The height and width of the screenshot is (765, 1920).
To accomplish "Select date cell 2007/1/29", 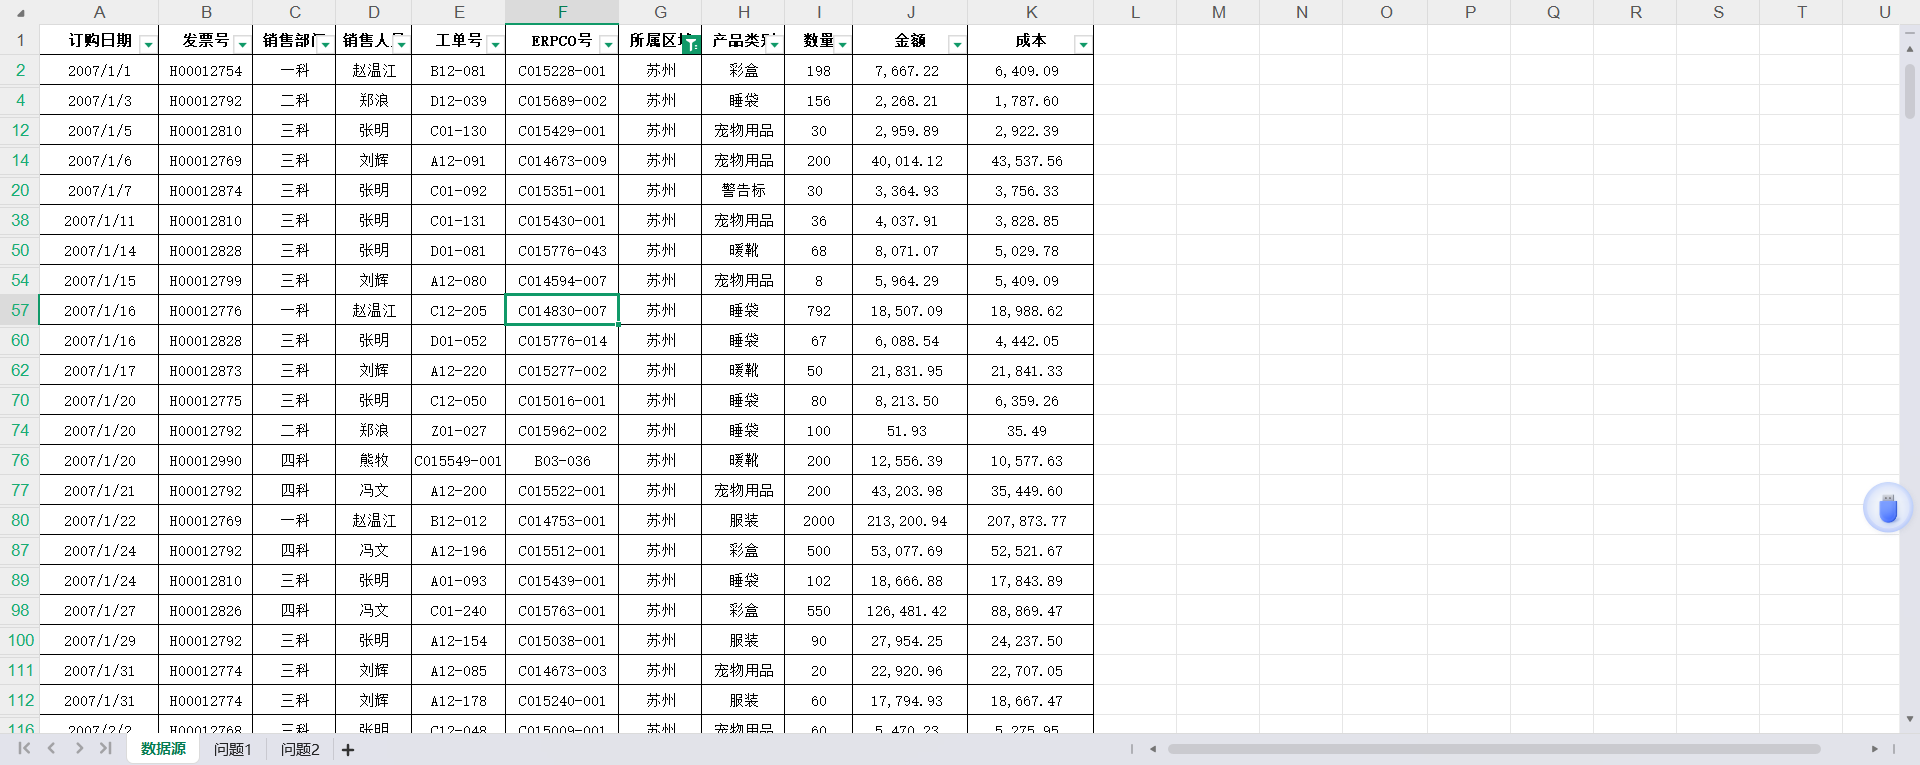I will click(99, 640).
